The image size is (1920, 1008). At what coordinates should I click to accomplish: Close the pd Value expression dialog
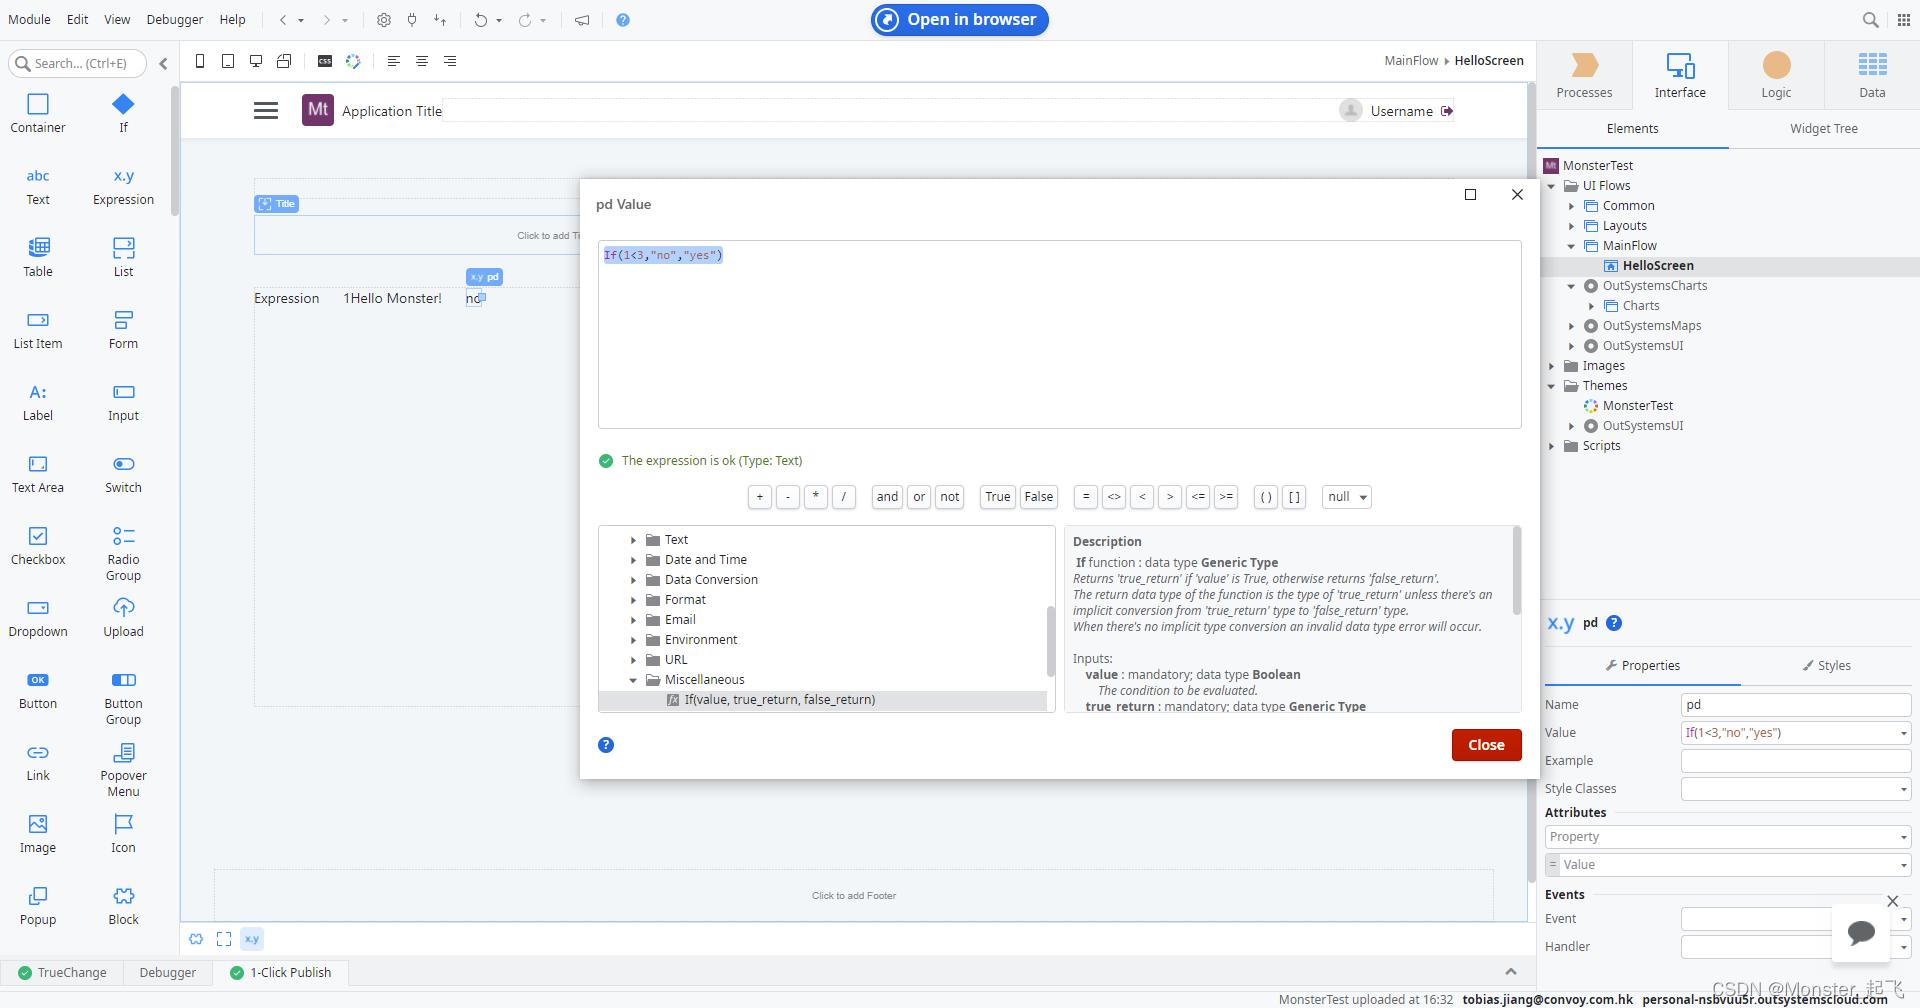(x=1486, y=745)
